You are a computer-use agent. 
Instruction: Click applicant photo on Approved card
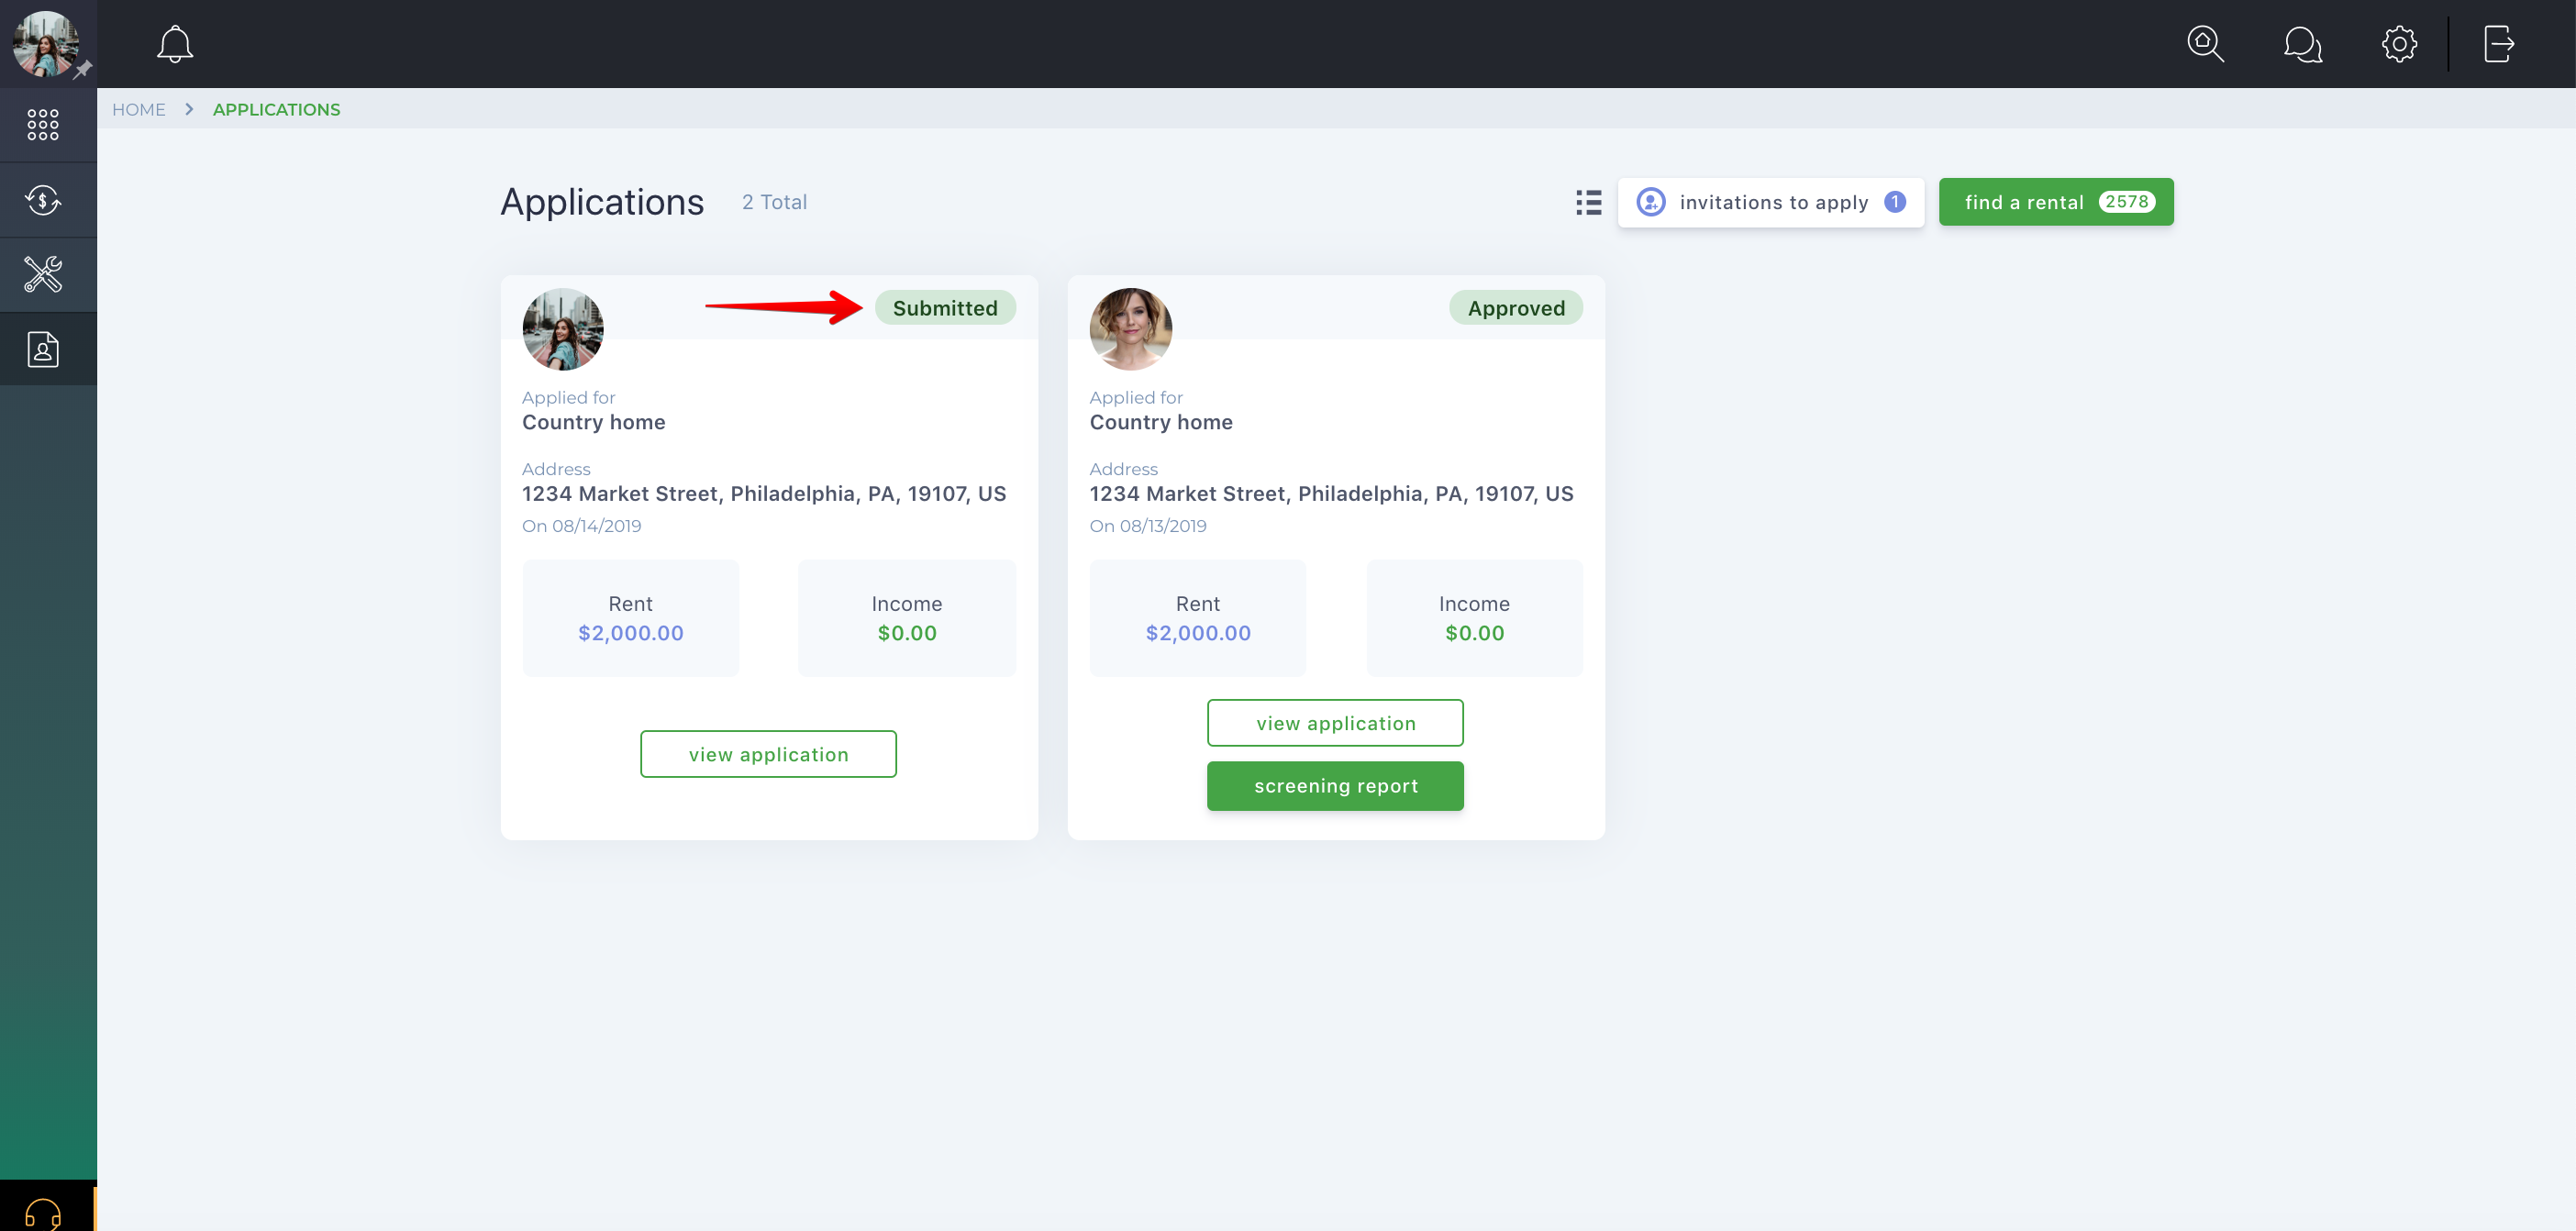(1130, 329)
